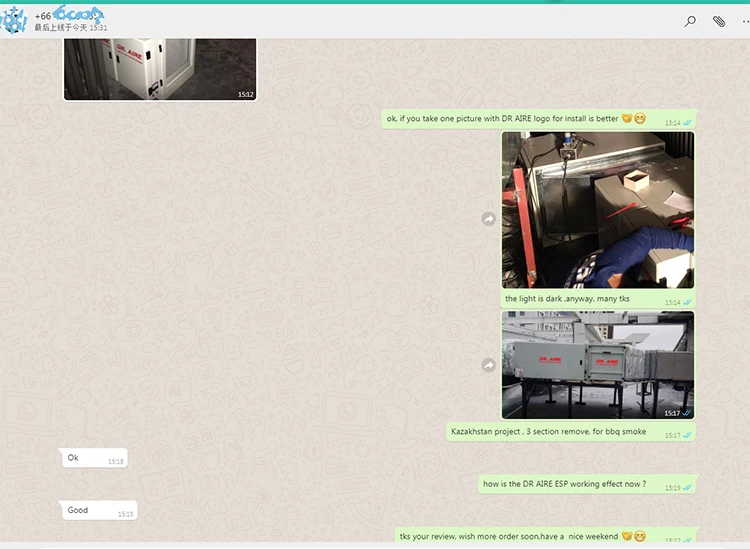The image size is (750, 549).
Task: Forward the dark installation photo
Action: [489, 219]
